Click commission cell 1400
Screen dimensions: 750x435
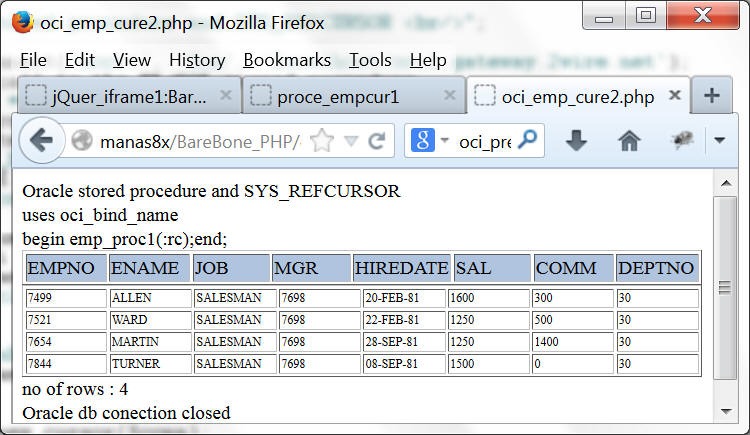[x=573, y=342]
